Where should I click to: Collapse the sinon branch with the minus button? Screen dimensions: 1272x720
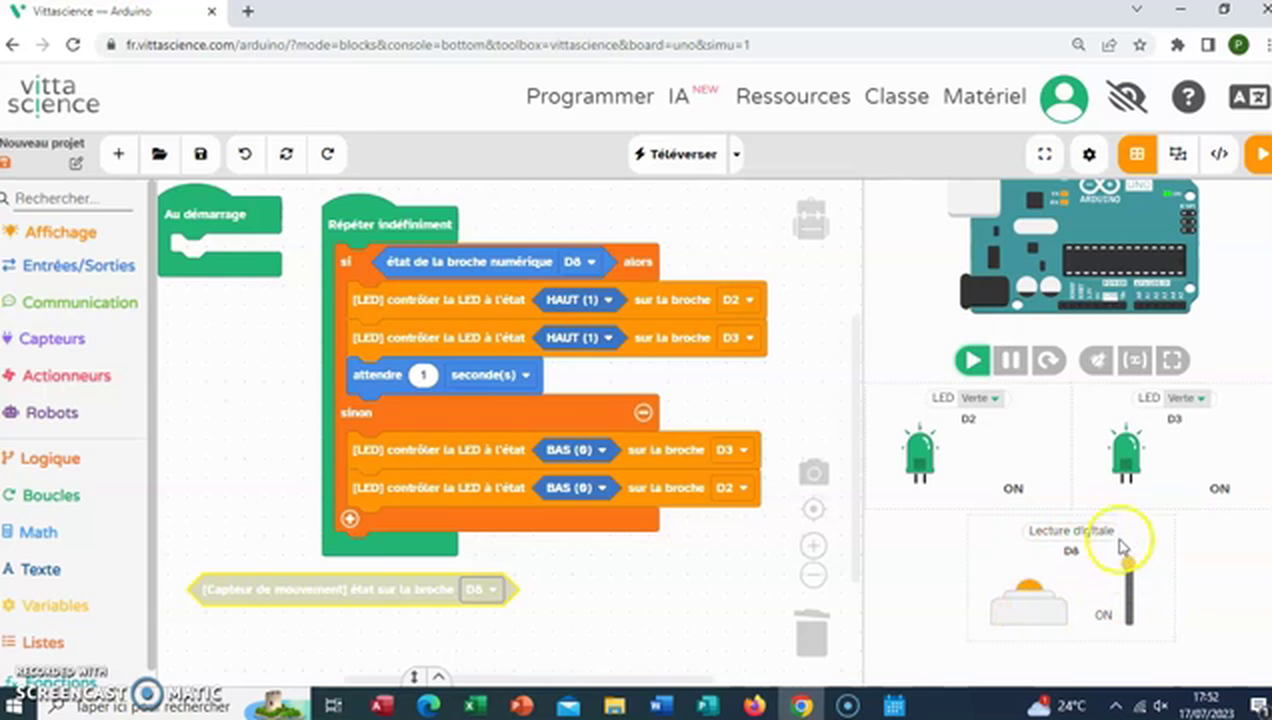click(x=644, y=412)
